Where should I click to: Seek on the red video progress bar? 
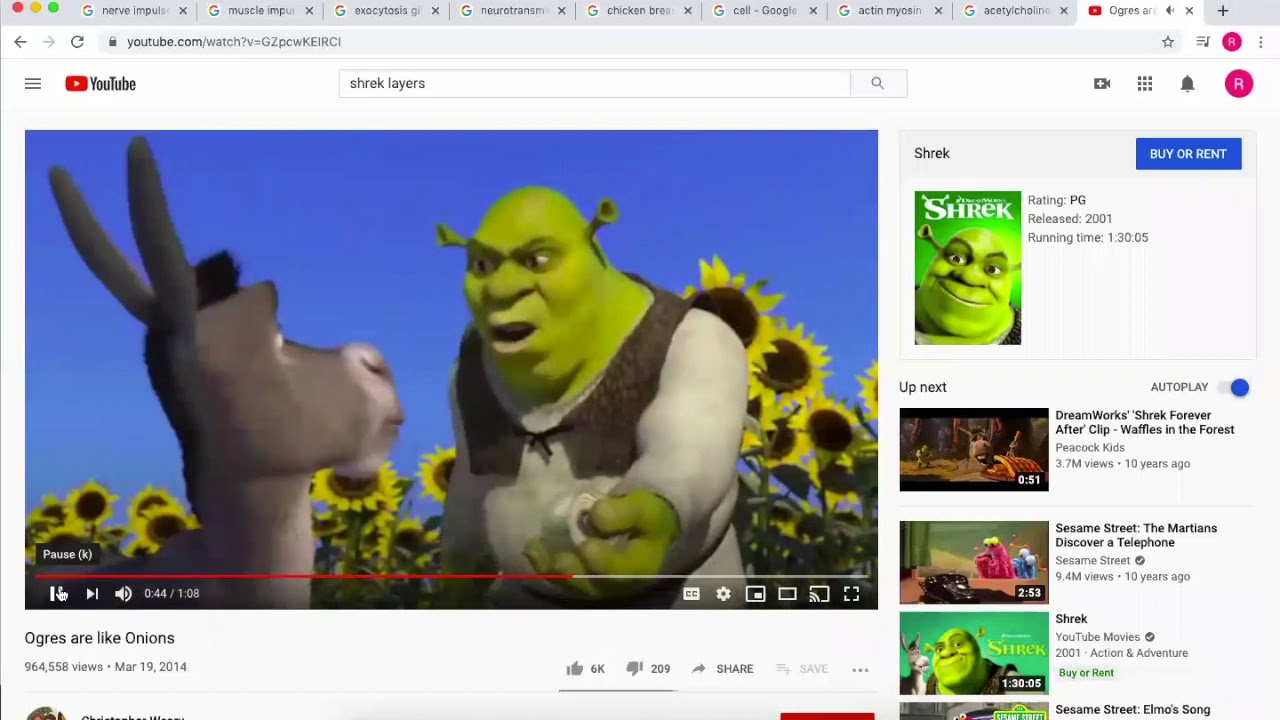tap(451, 576)
